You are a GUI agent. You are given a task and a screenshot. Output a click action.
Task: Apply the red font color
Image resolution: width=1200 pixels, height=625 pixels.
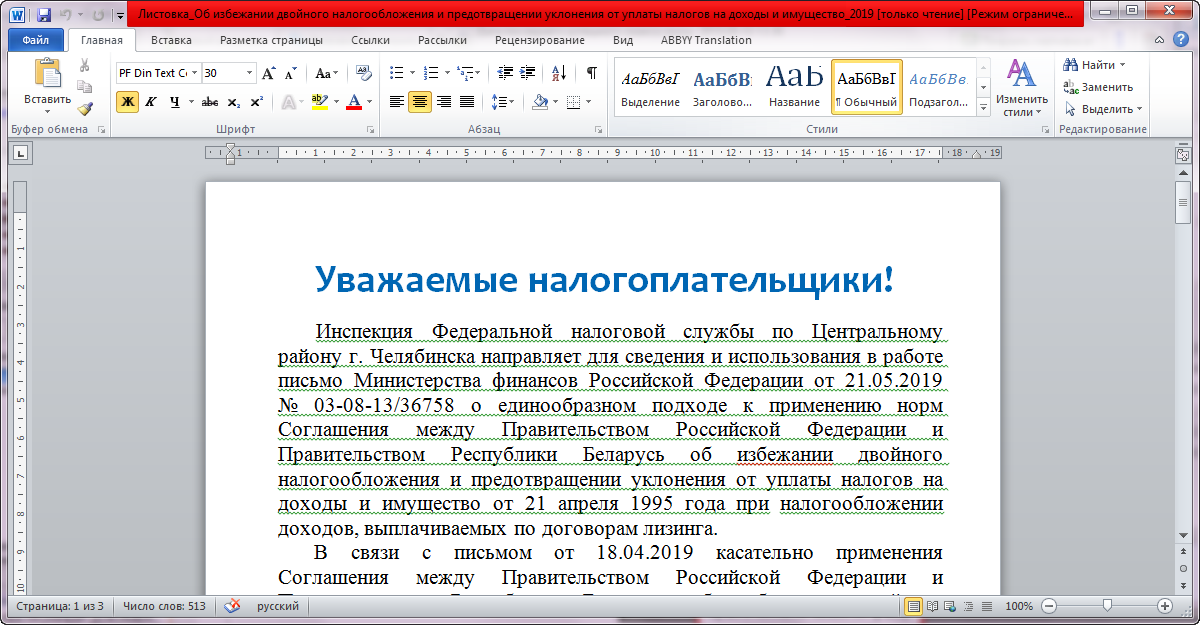(x=353, y=102)
